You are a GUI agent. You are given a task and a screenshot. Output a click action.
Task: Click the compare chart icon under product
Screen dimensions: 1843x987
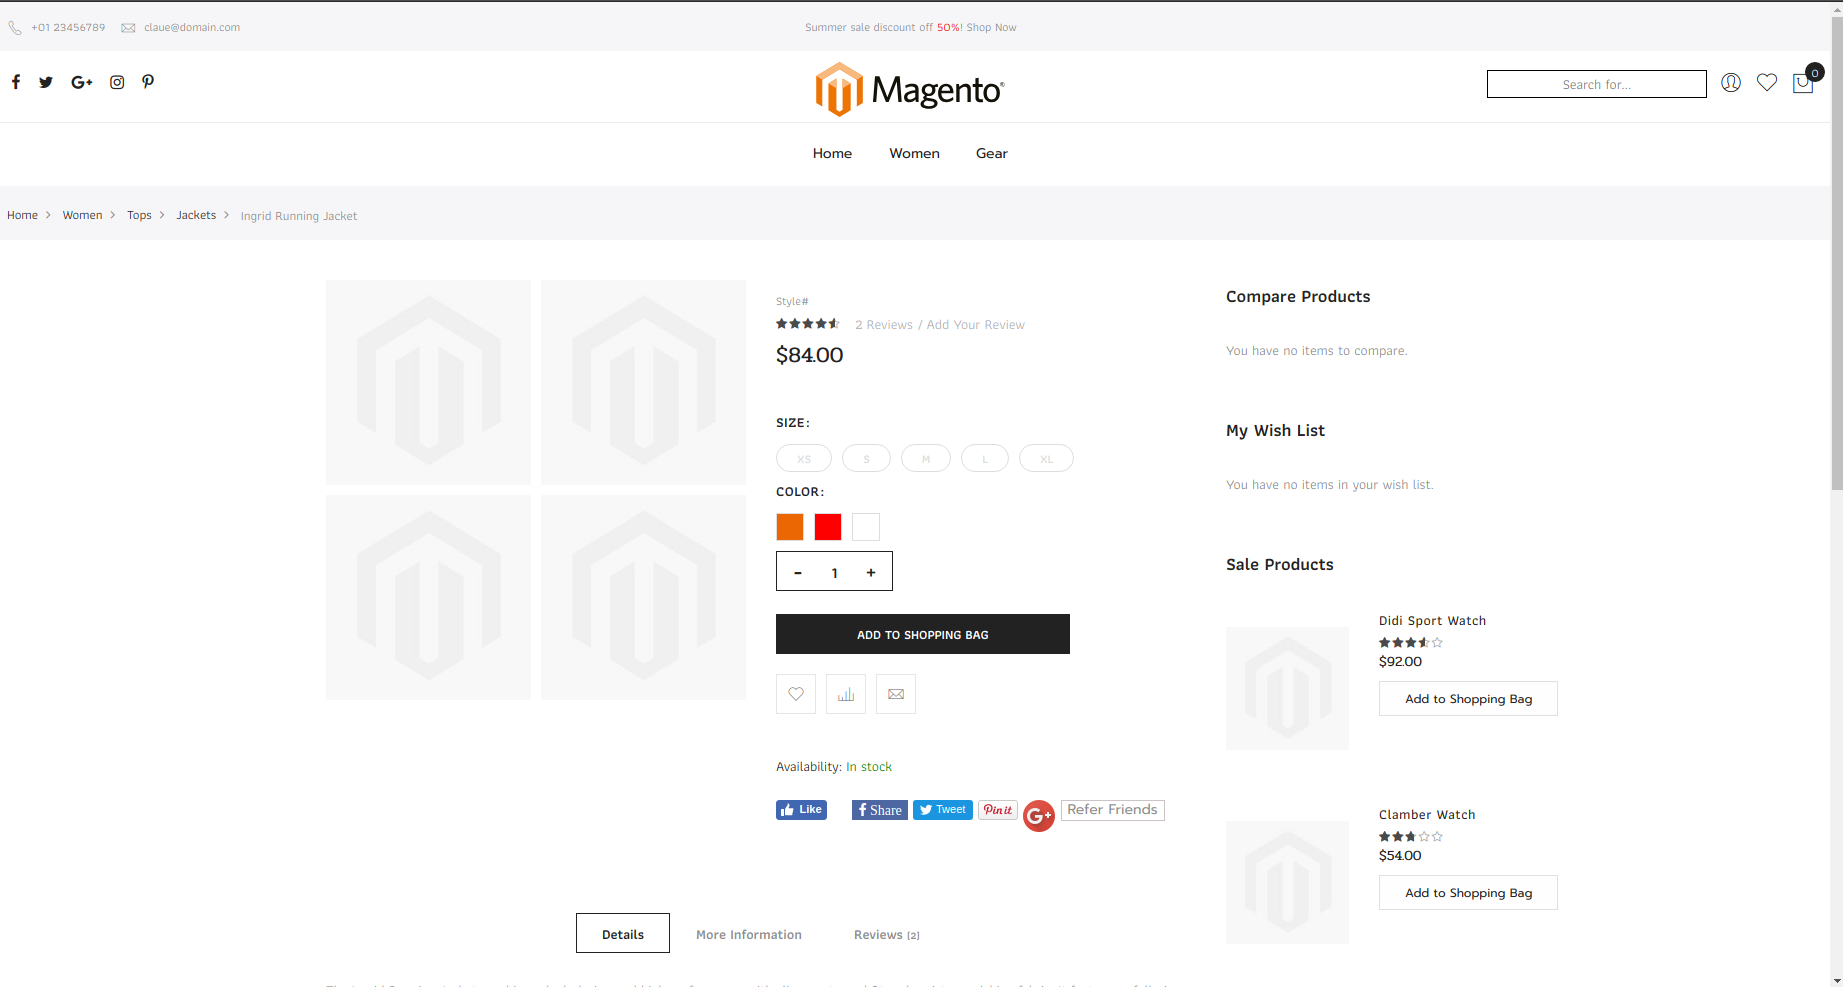(x=846, y=694)
